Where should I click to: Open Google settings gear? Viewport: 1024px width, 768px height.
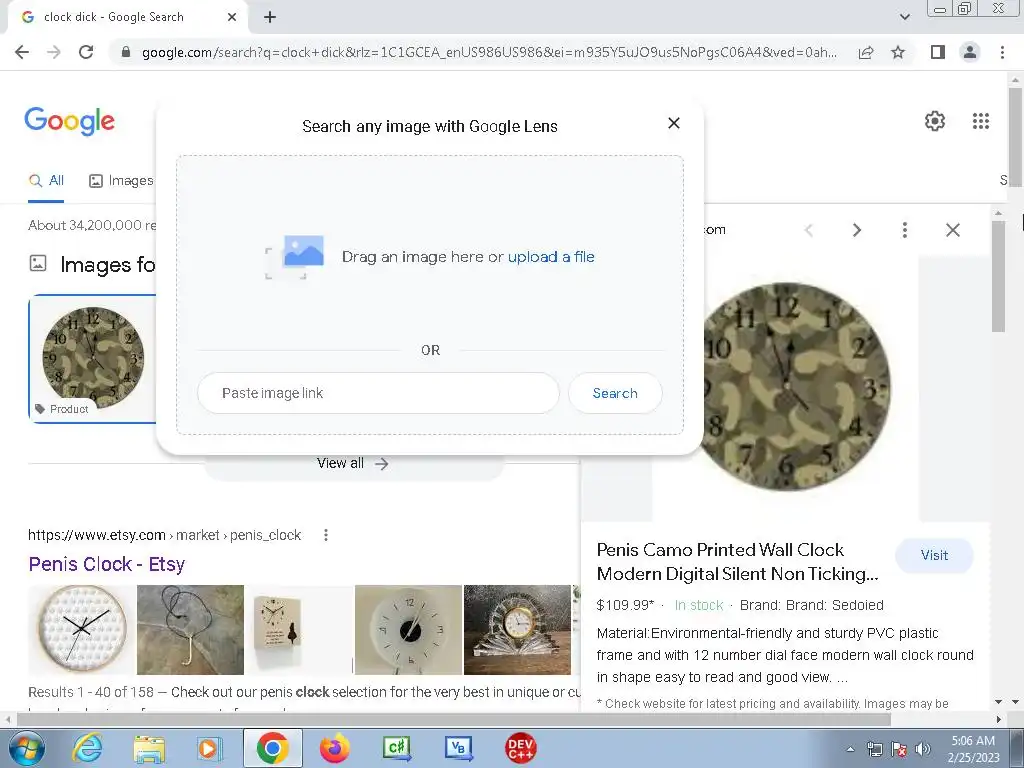coord(935,121)
